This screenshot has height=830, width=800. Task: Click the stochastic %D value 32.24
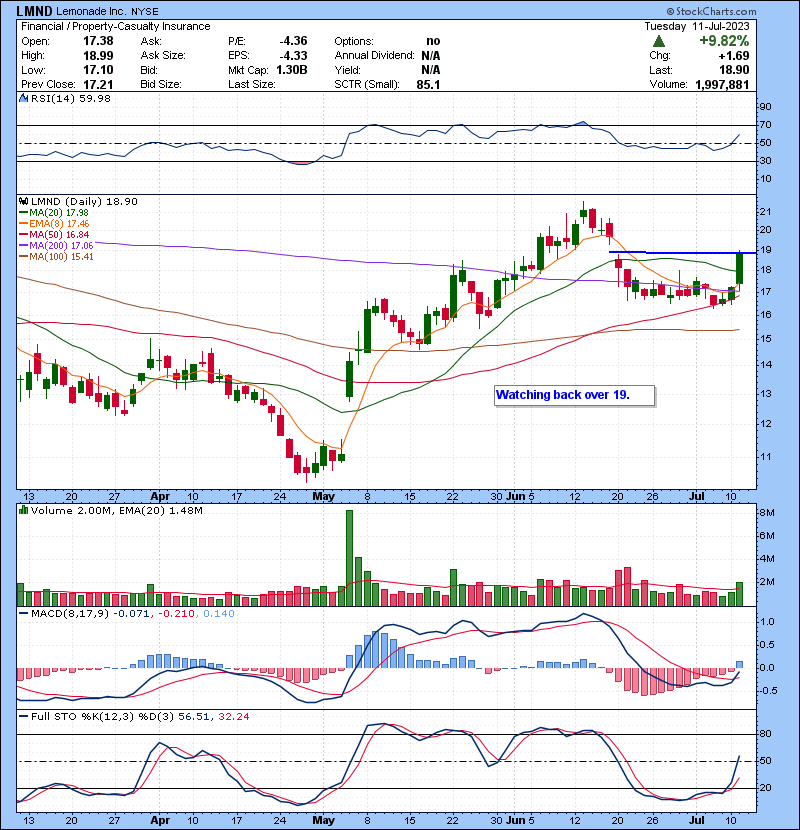point(233,717)
